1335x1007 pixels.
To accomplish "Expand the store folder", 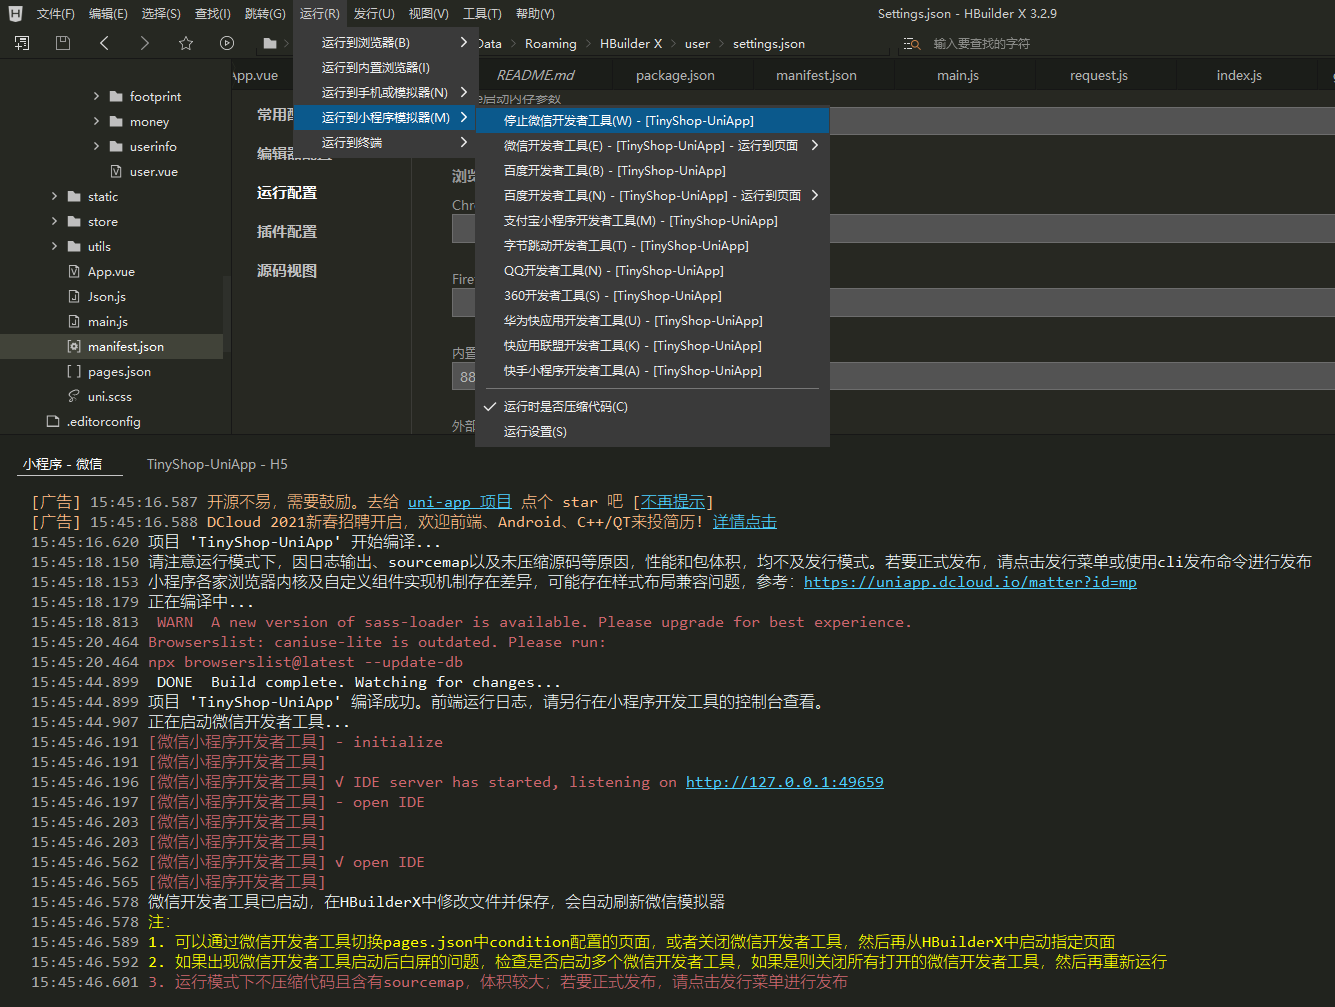I will click(x=54, y=222).
